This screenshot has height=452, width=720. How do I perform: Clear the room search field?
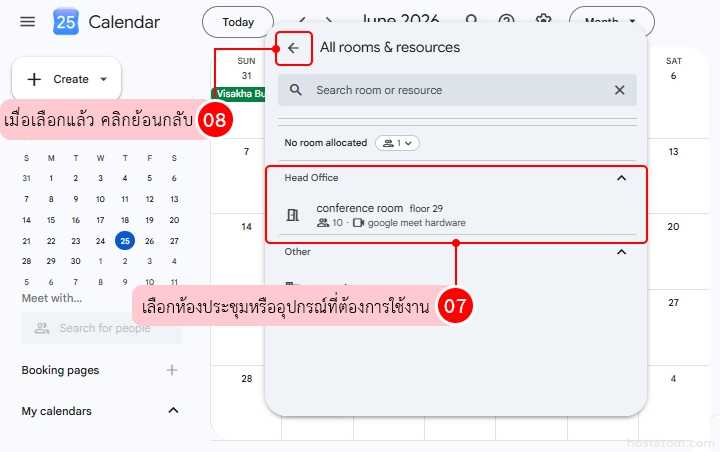coord(619,90)
